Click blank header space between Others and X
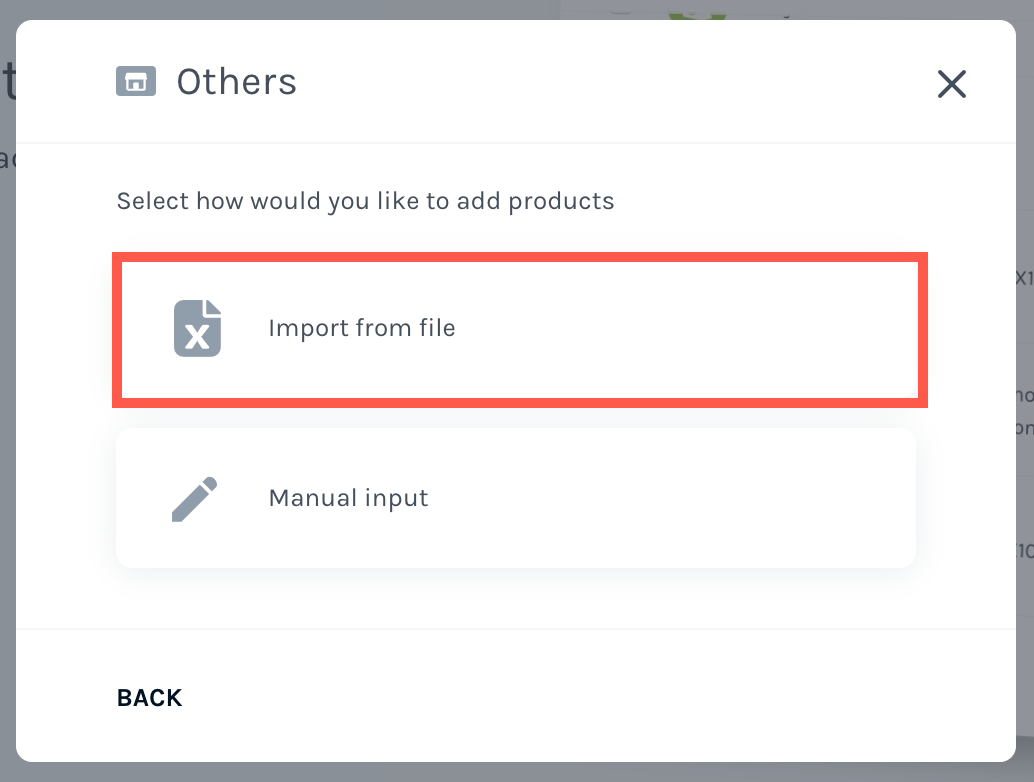The image size is (1034, 782). 613,82
